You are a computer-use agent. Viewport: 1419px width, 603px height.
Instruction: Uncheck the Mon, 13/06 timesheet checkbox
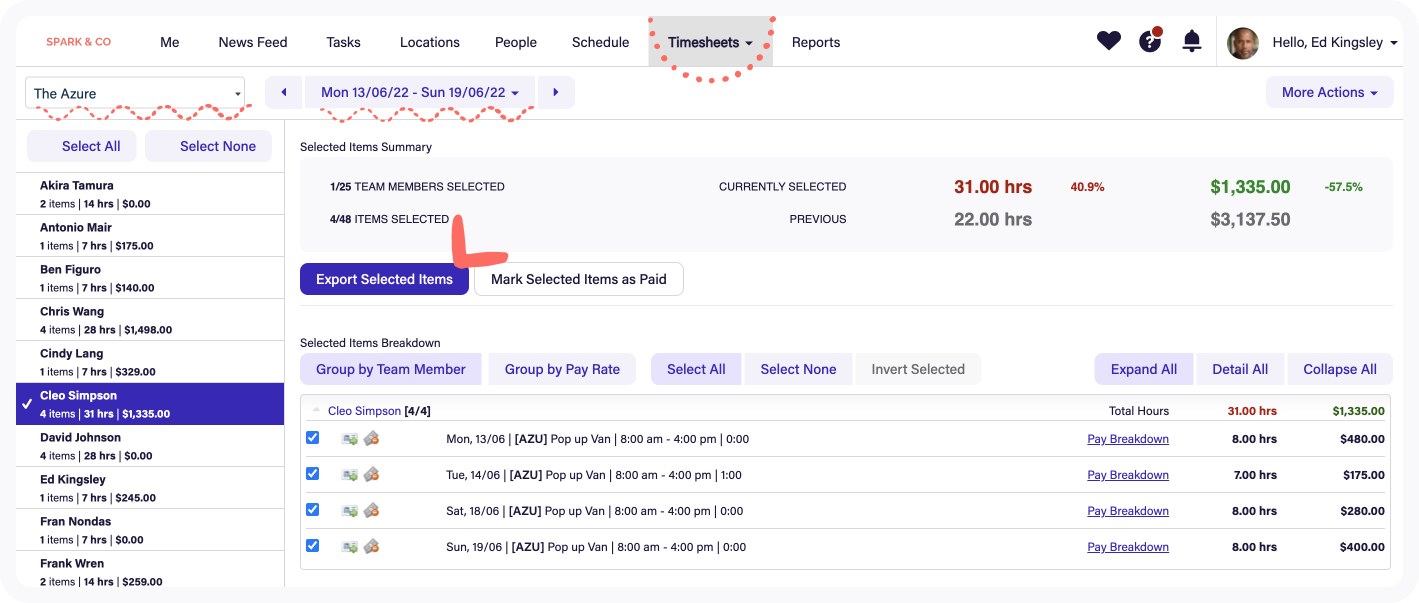click(312, 438)
